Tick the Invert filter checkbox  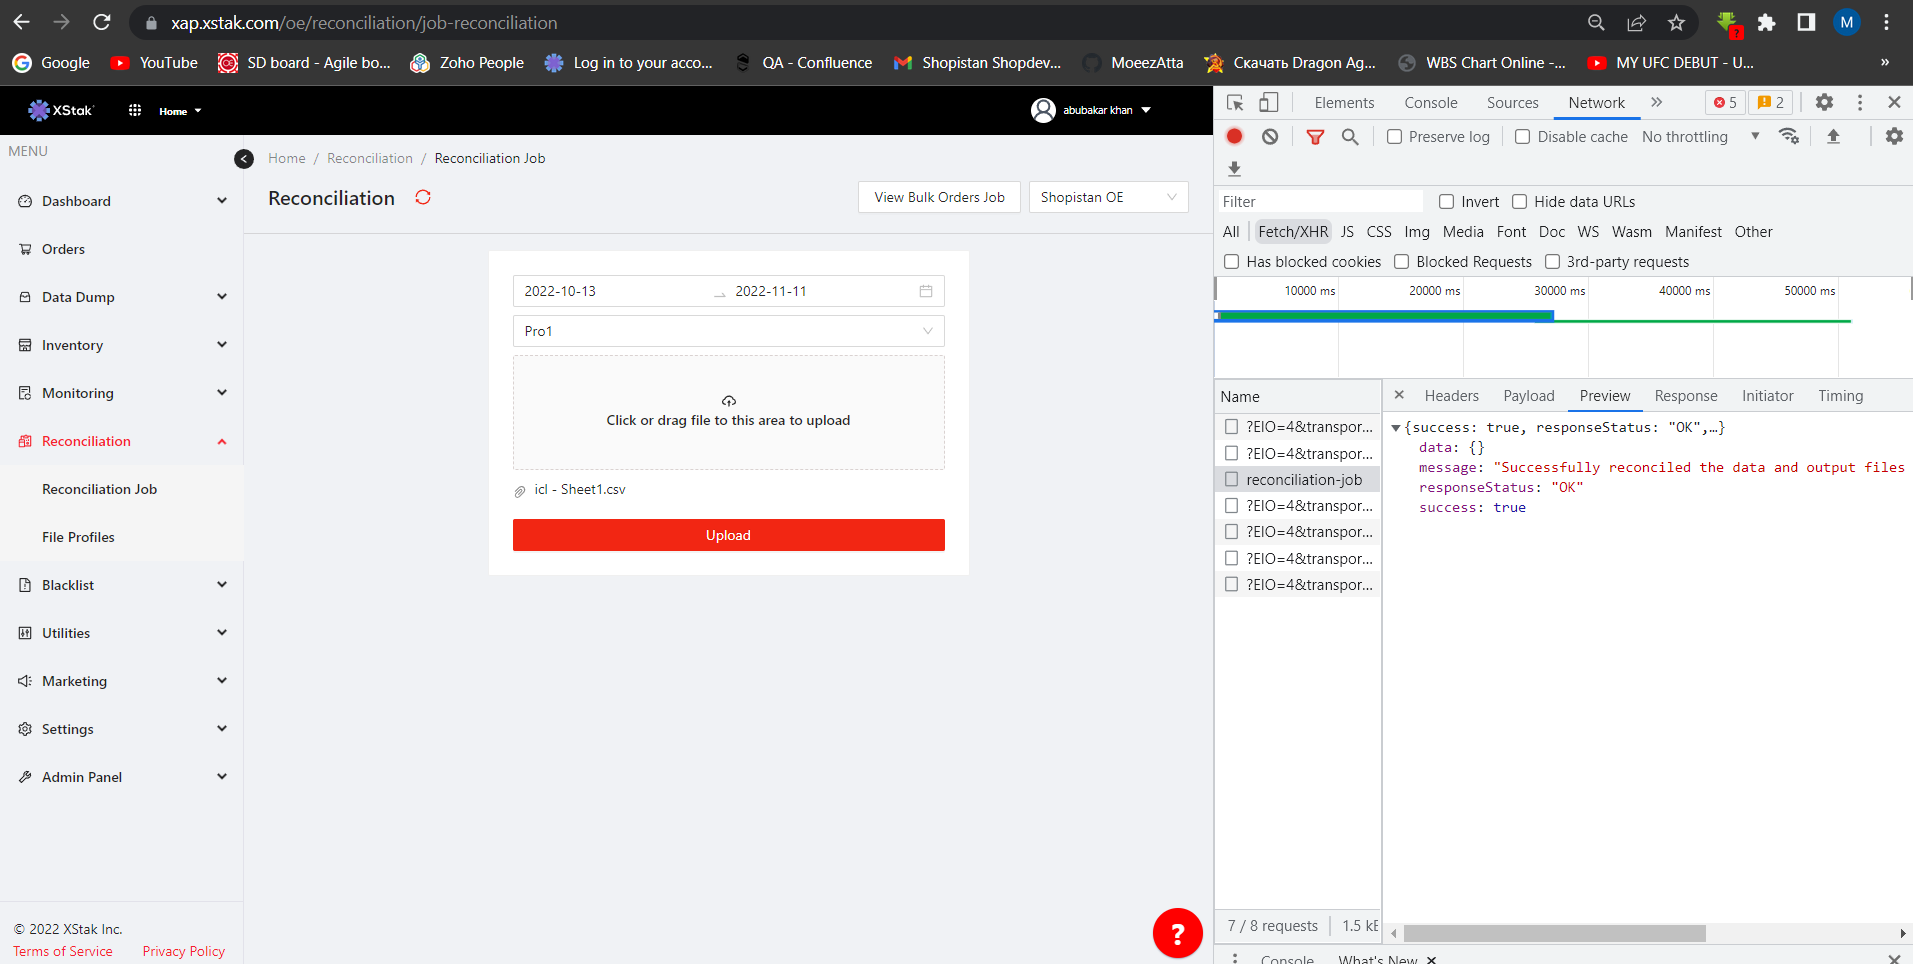[1446, 201]
